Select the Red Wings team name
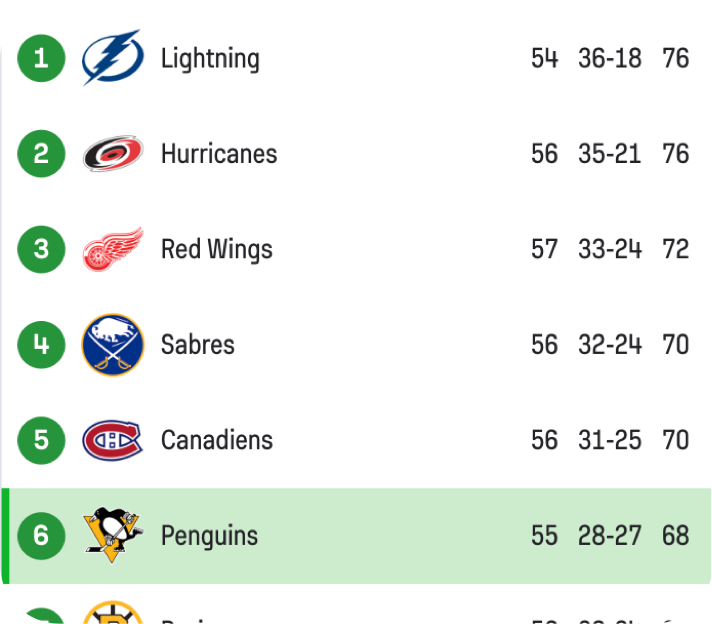The image size is (712, 624). (x=217, y=249)
